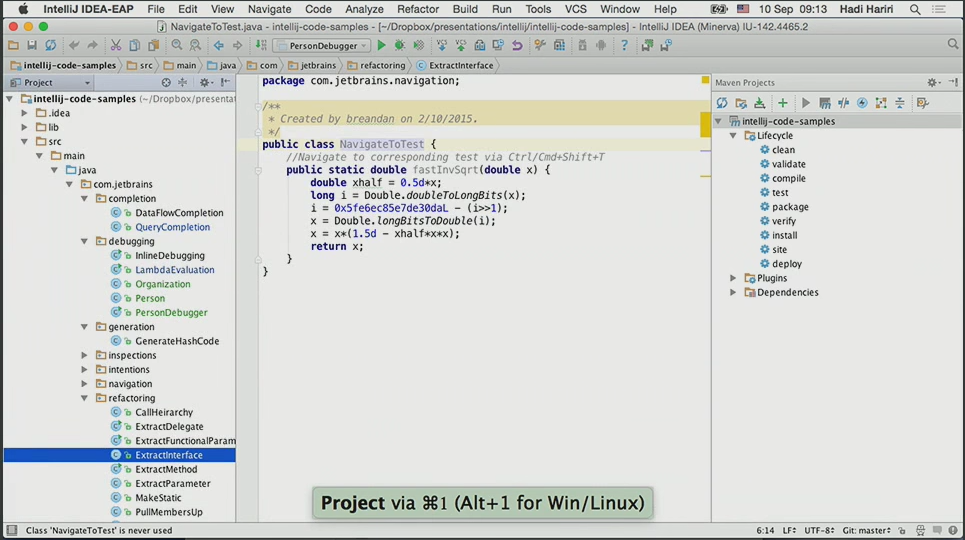The height and width of the screenshot is (540, 965).
Task: Open the Project view type dropdown
Action: point(50,83)
